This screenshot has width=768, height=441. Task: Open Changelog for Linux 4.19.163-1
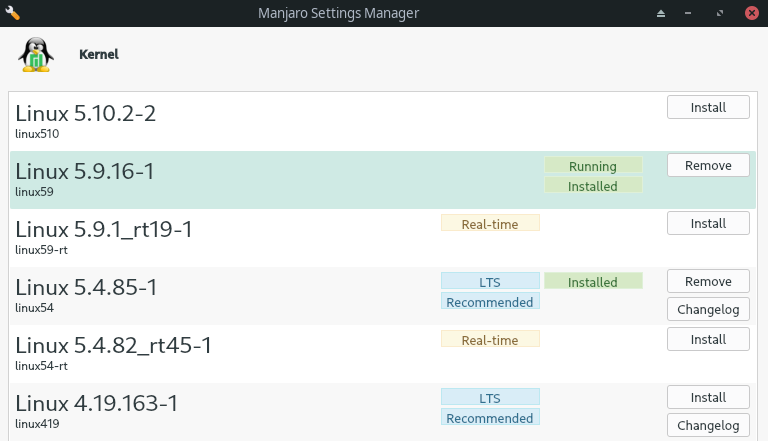(x=708, y=425)
